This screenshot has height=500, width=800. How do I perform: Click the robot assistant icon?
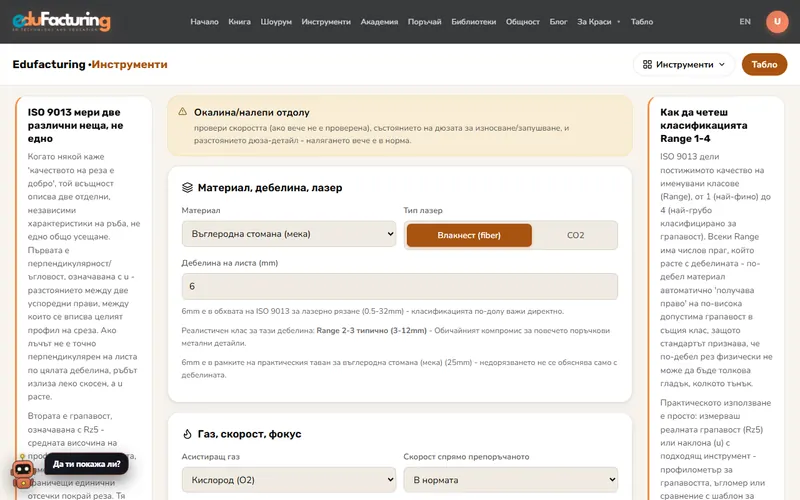pyautogui.click(x=23, y=472)
